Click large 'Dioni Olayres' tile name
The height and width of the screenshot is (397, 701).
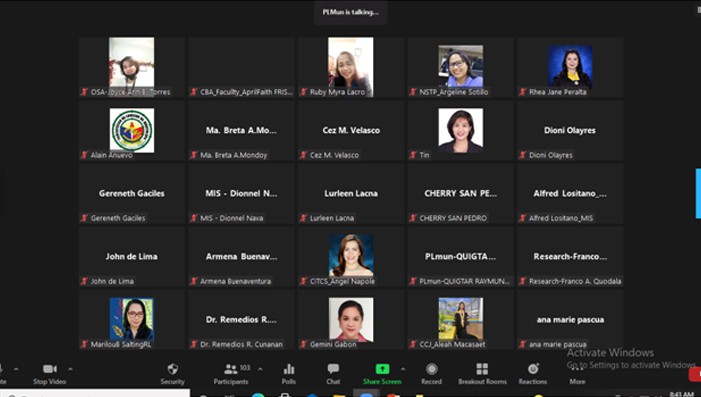pos(570,130)
